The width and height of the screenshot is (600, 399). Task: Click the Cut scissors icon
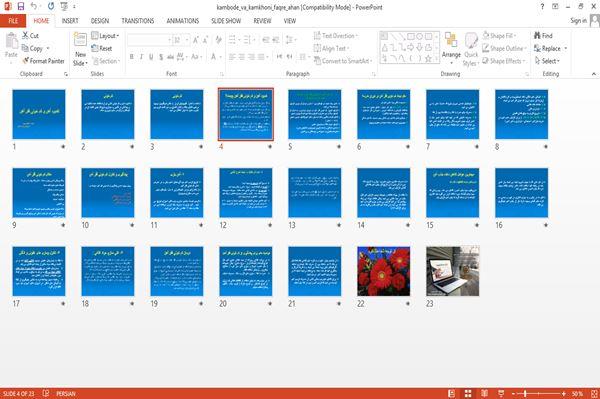coord(25,35)
